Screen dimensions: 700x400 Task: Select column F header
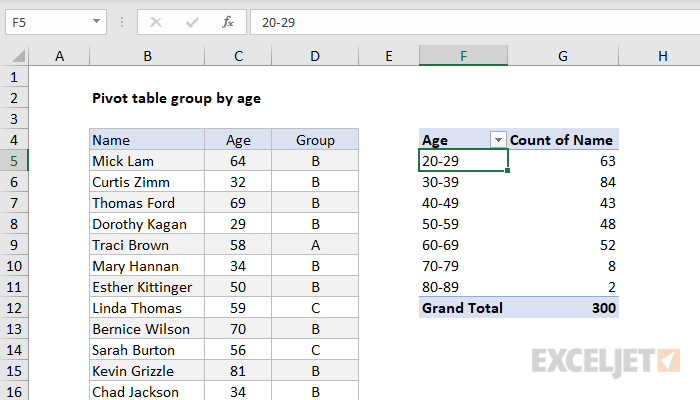463,56
